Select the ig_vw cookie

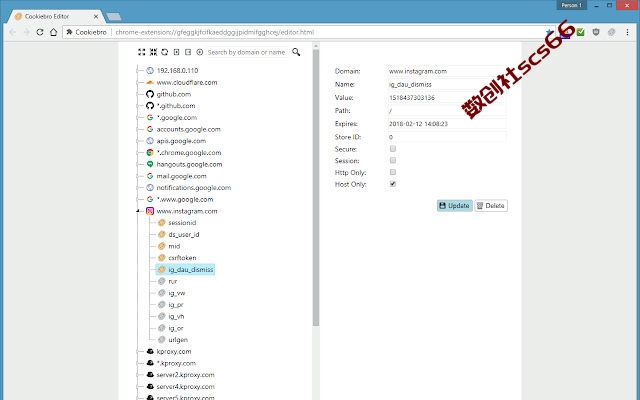(x=177, y=293)
